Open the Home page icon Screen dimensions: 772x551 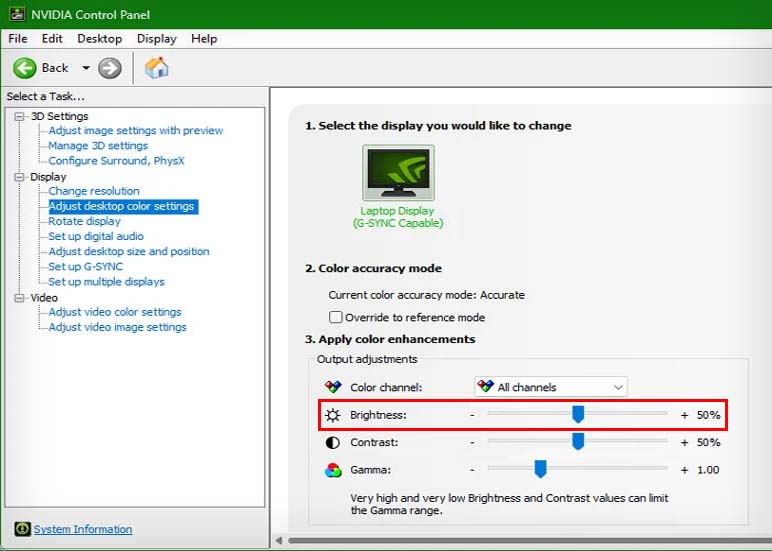pos(157,68)
